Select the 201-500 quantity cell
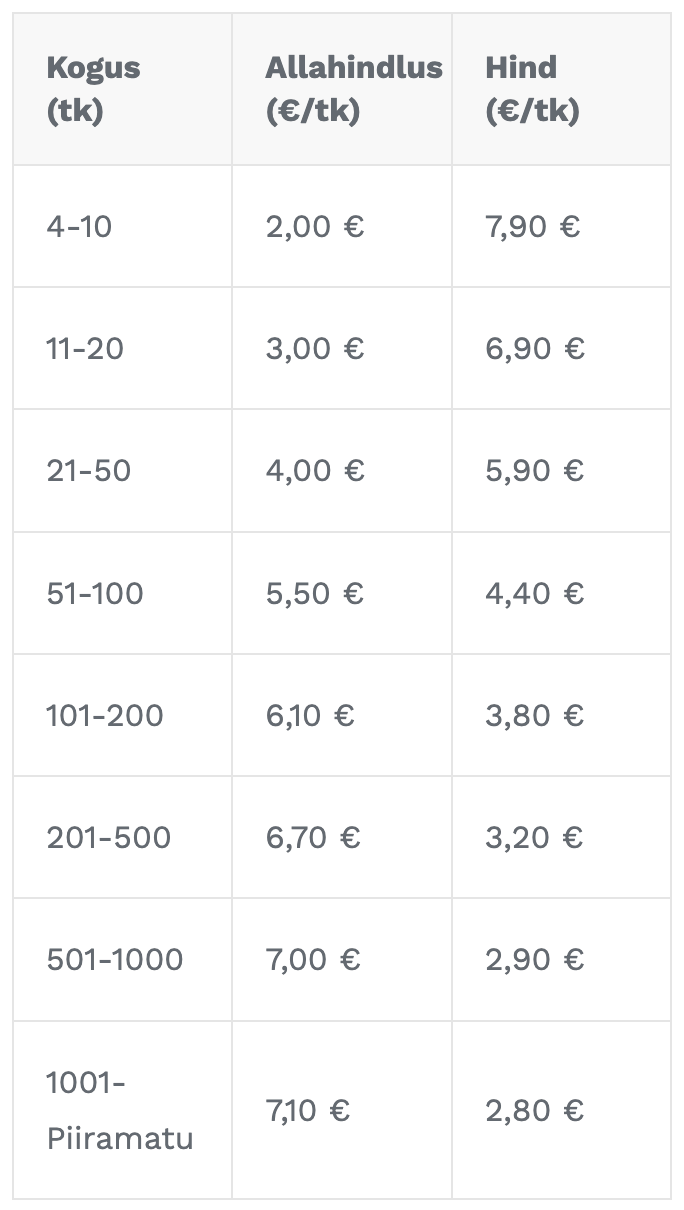684x1210 pixels. (x=108, y=837)
